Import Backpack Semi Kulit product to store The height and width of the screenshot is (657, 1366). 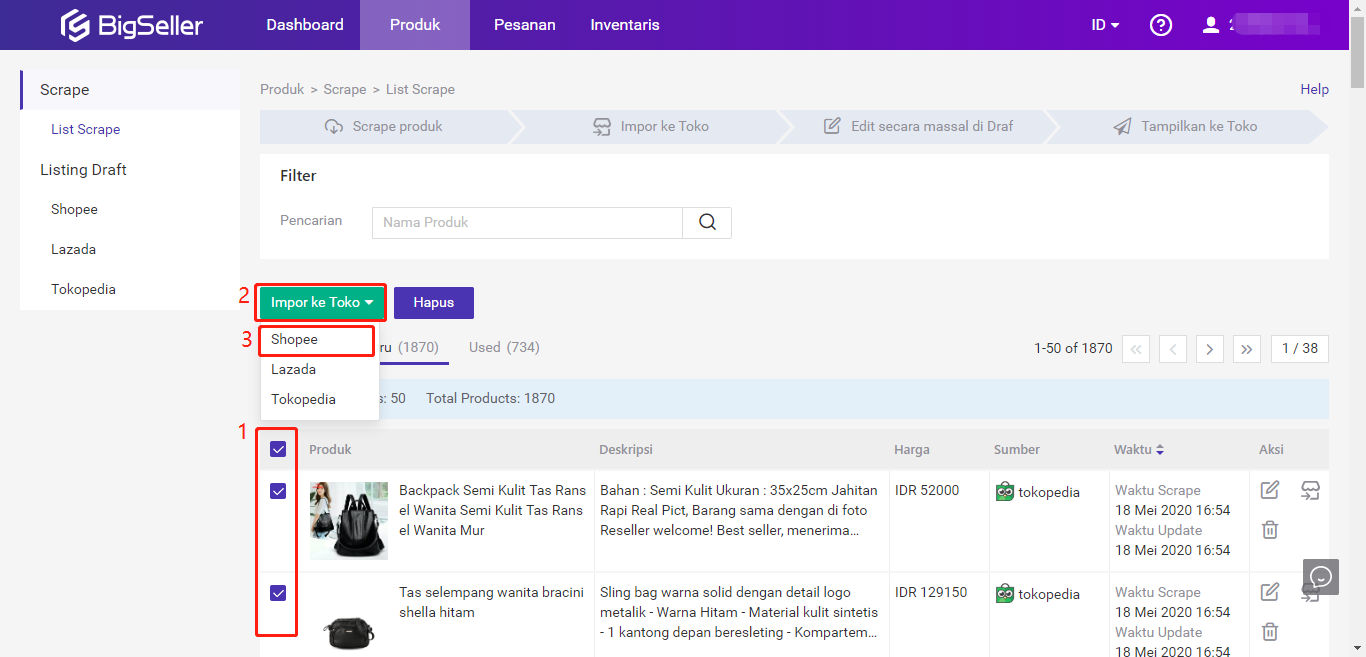pos(1311,490)
